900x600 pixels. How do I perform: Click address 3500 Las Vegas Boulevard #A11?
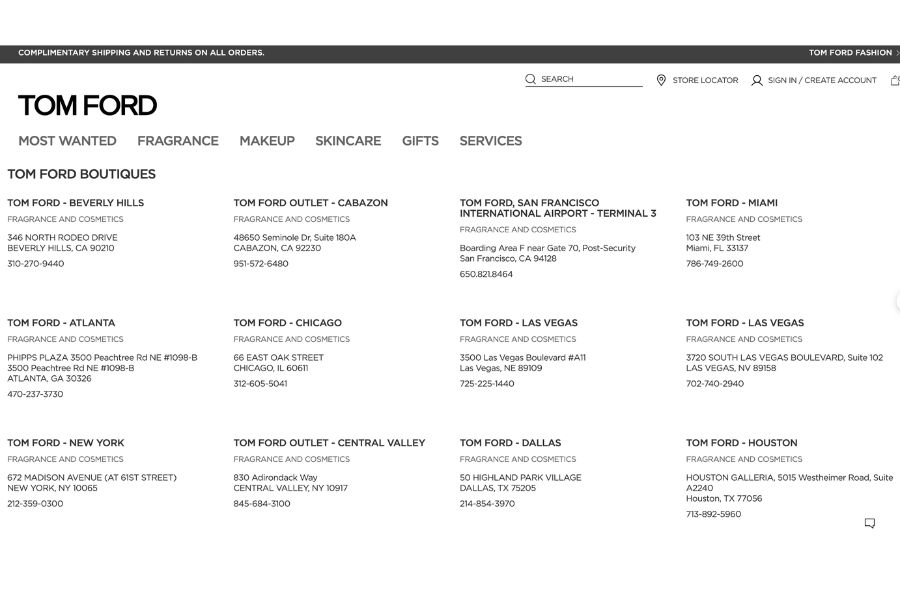pyautogui.click(x=523, y=358)
